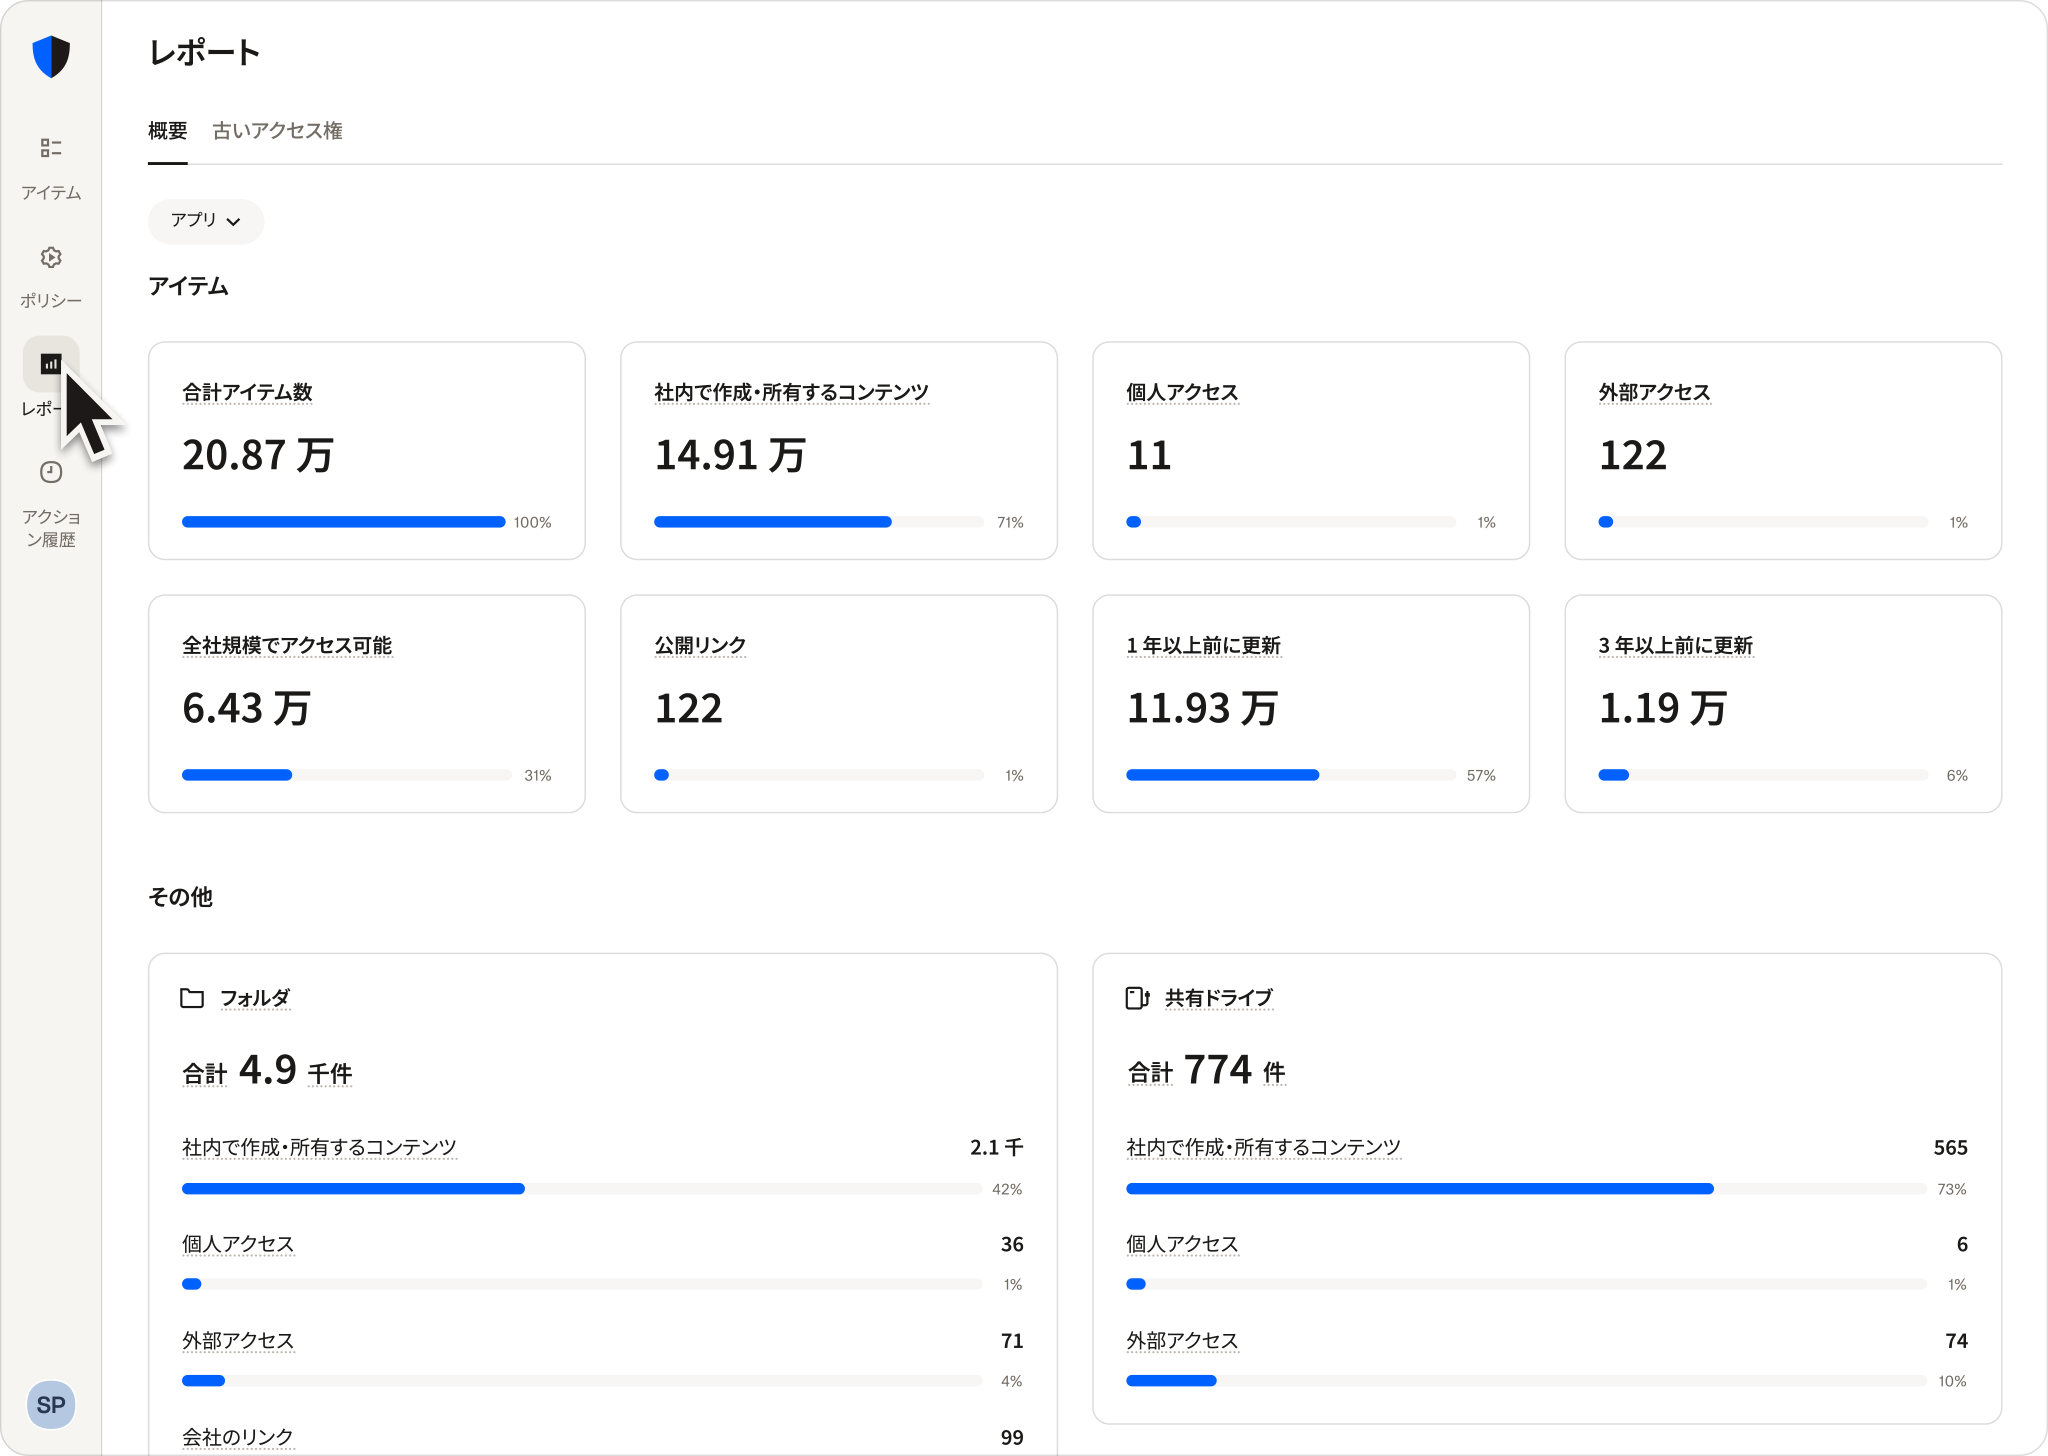Click the 71% progress bar
The height and width of the screenshot is (1456, 2048).
coord(819,522)
